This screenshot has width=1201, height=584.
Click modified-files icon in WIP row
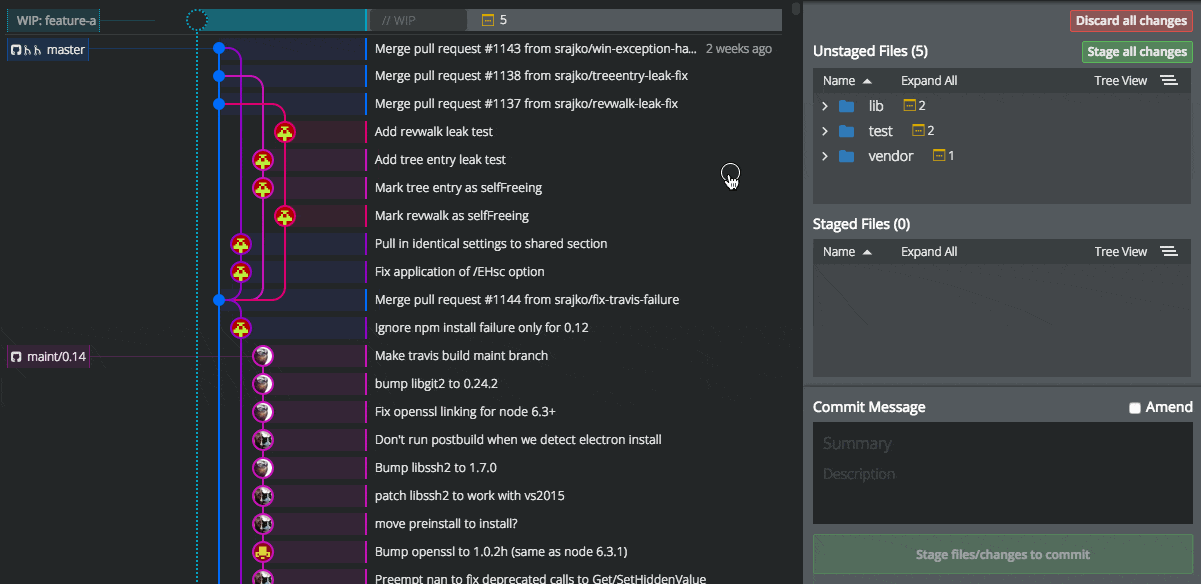tap(488, 20)
